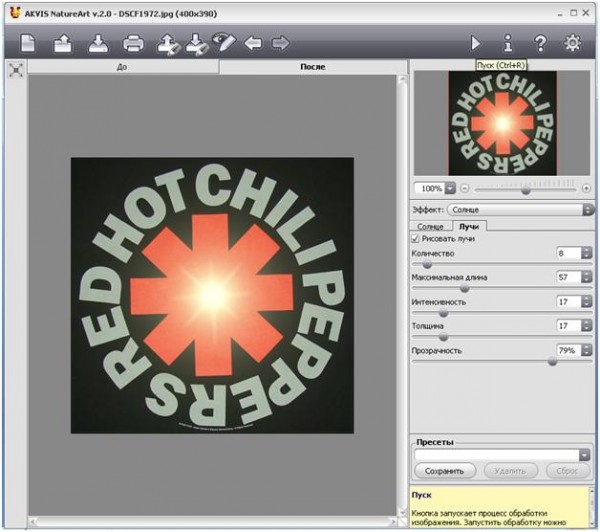Click the horizontal scrollbar under the image
This screenshot has width=600, height=532.
213,521
